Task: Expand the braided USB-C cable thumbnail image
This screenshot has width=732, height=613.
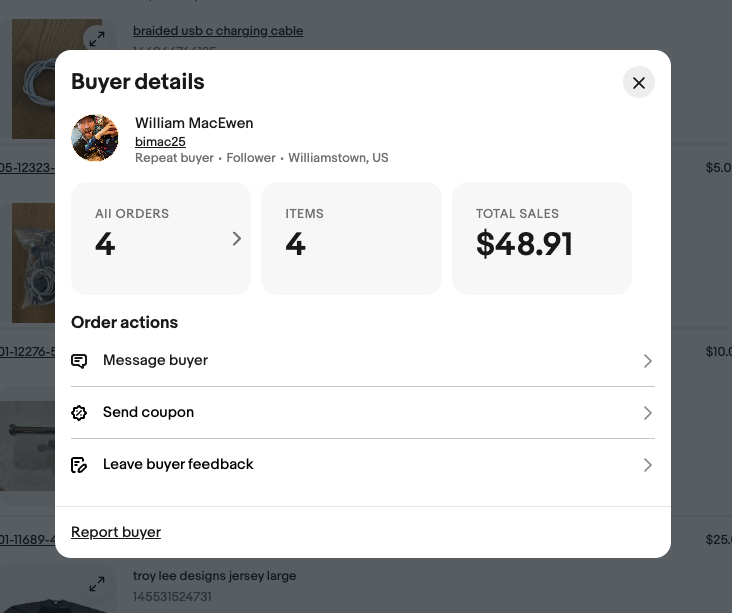Action: pyautogui.click(x=96, y=39)
